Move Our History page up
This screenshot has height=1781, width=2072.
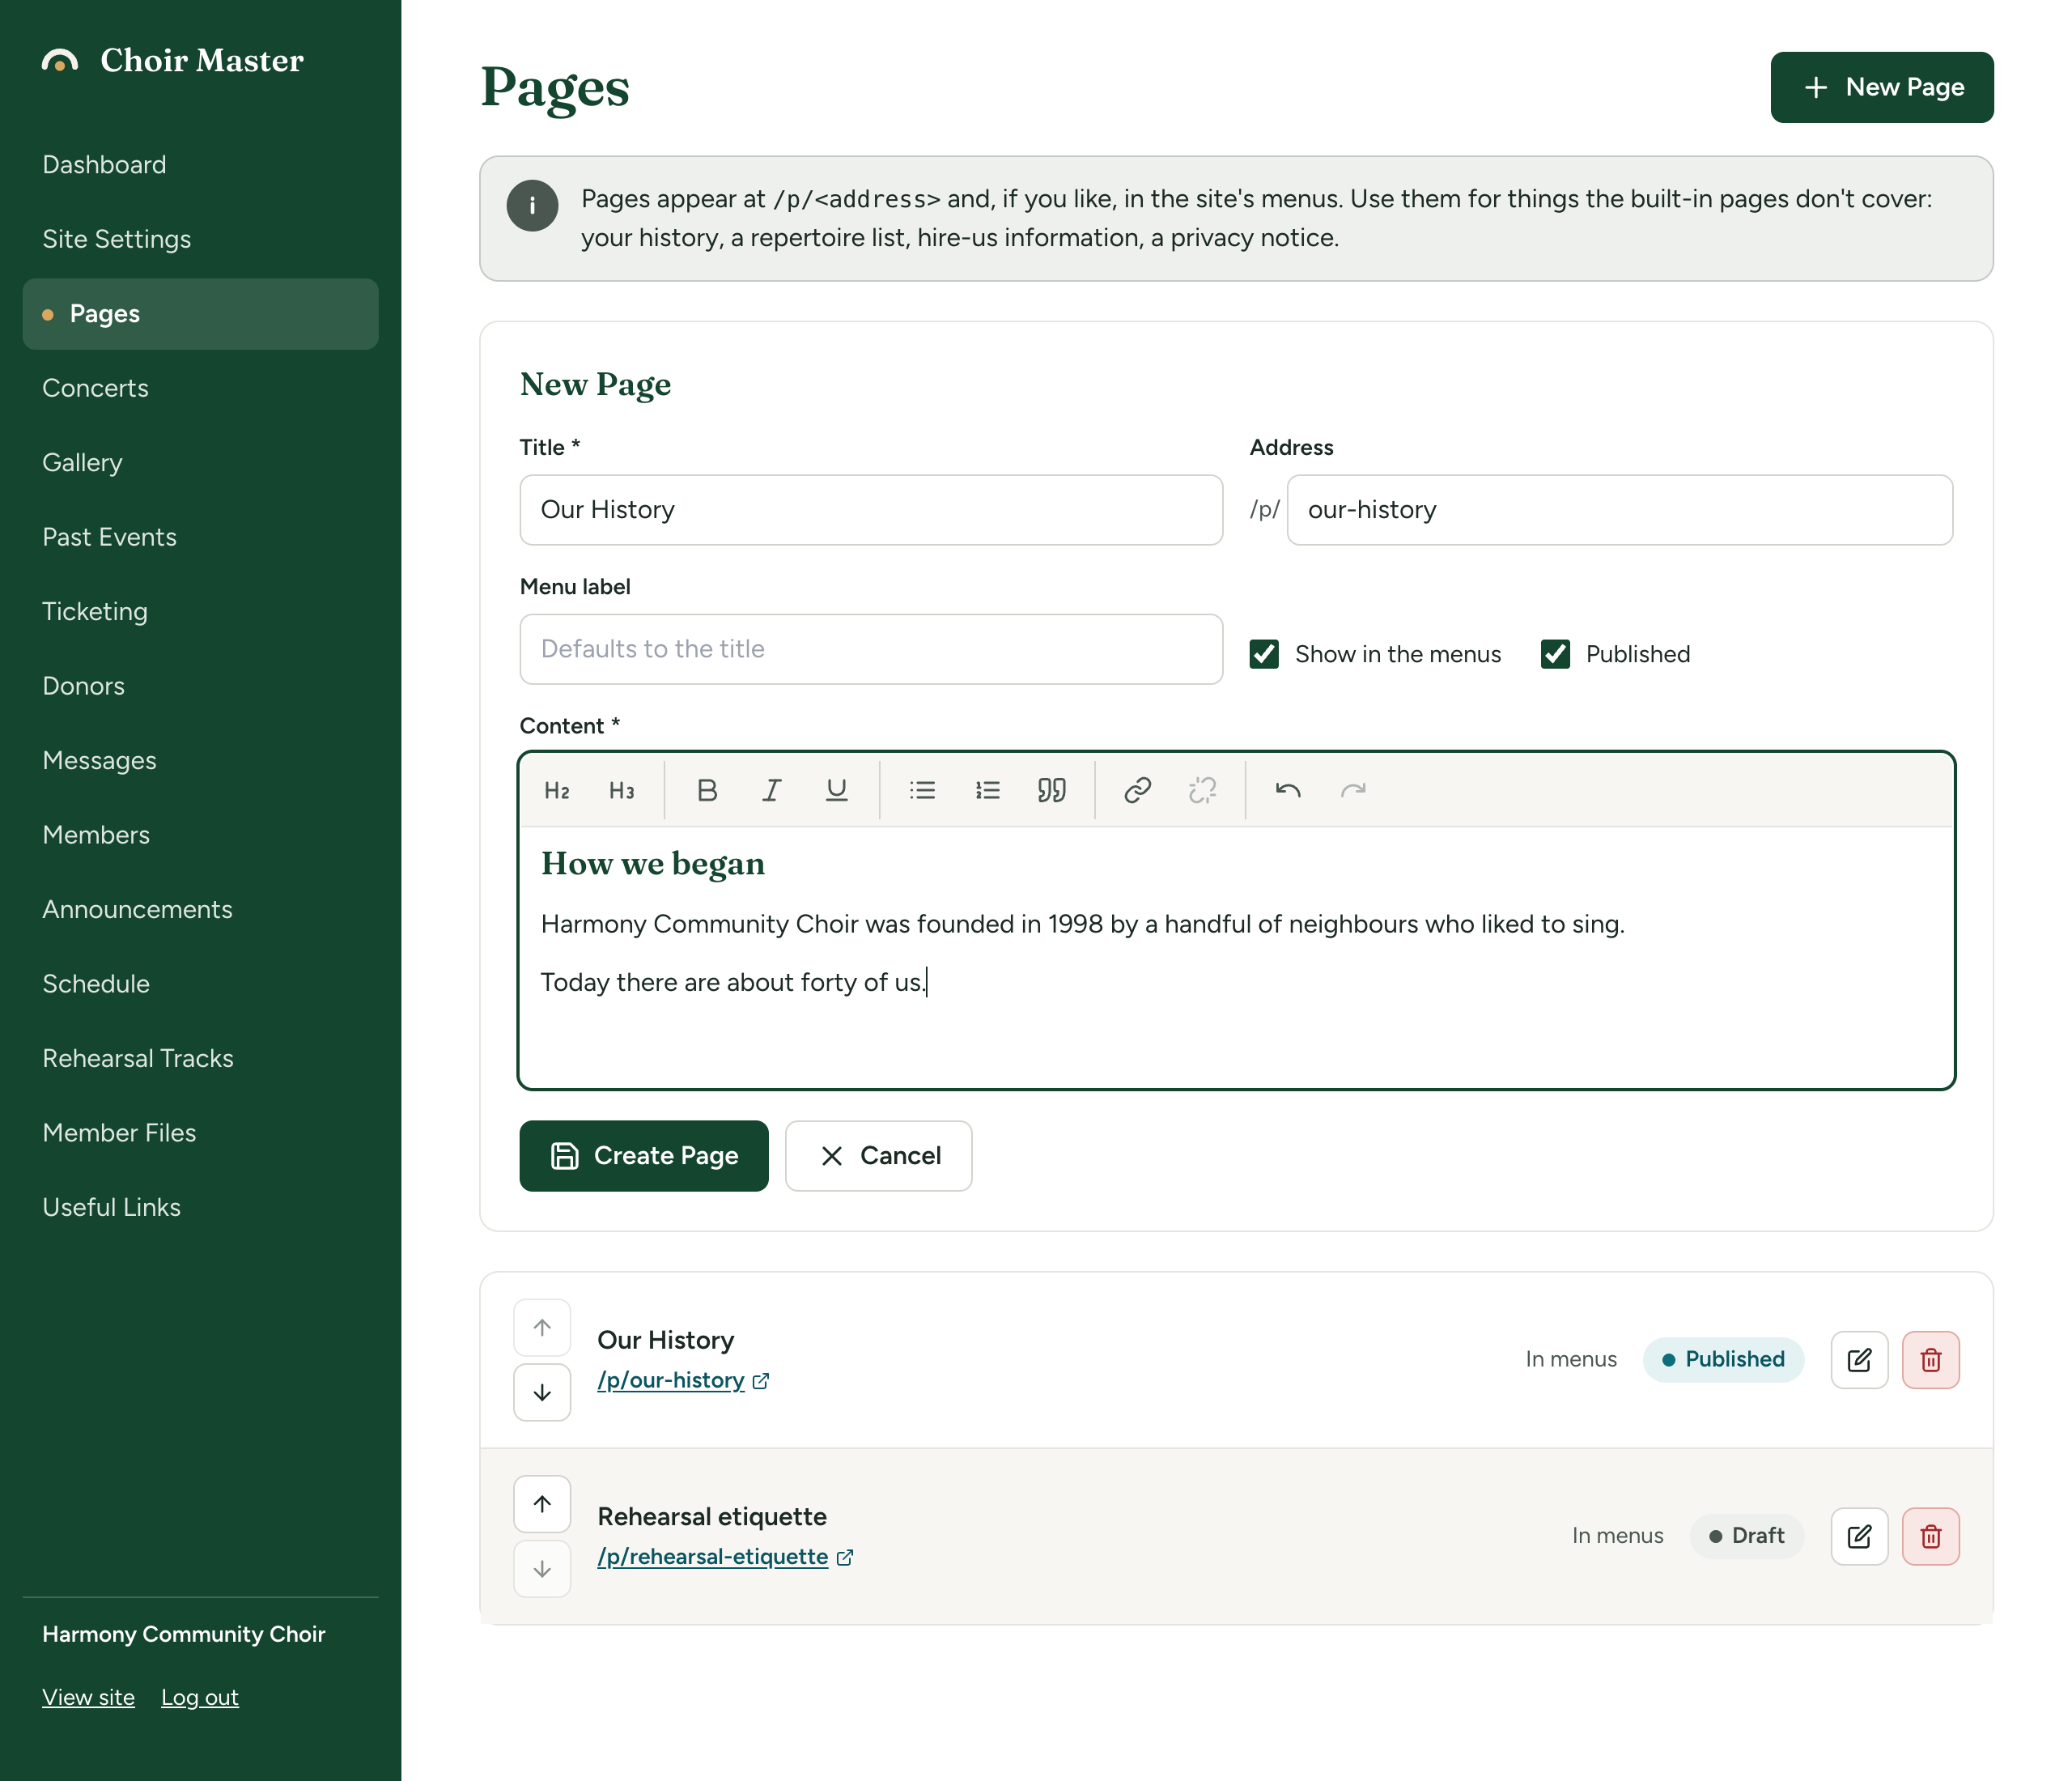pos(542,1327)
